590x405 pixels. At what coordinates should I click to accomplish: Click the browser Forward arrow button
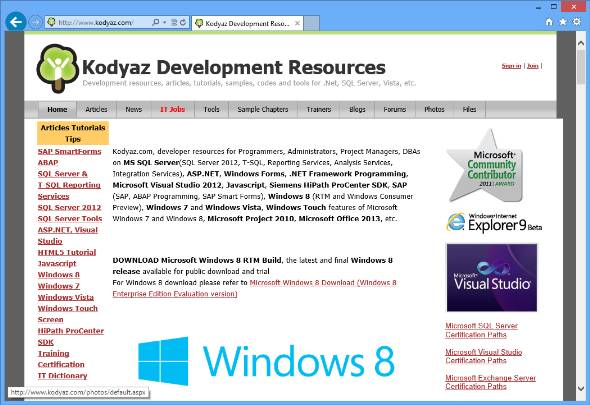[x=35, y=22]
